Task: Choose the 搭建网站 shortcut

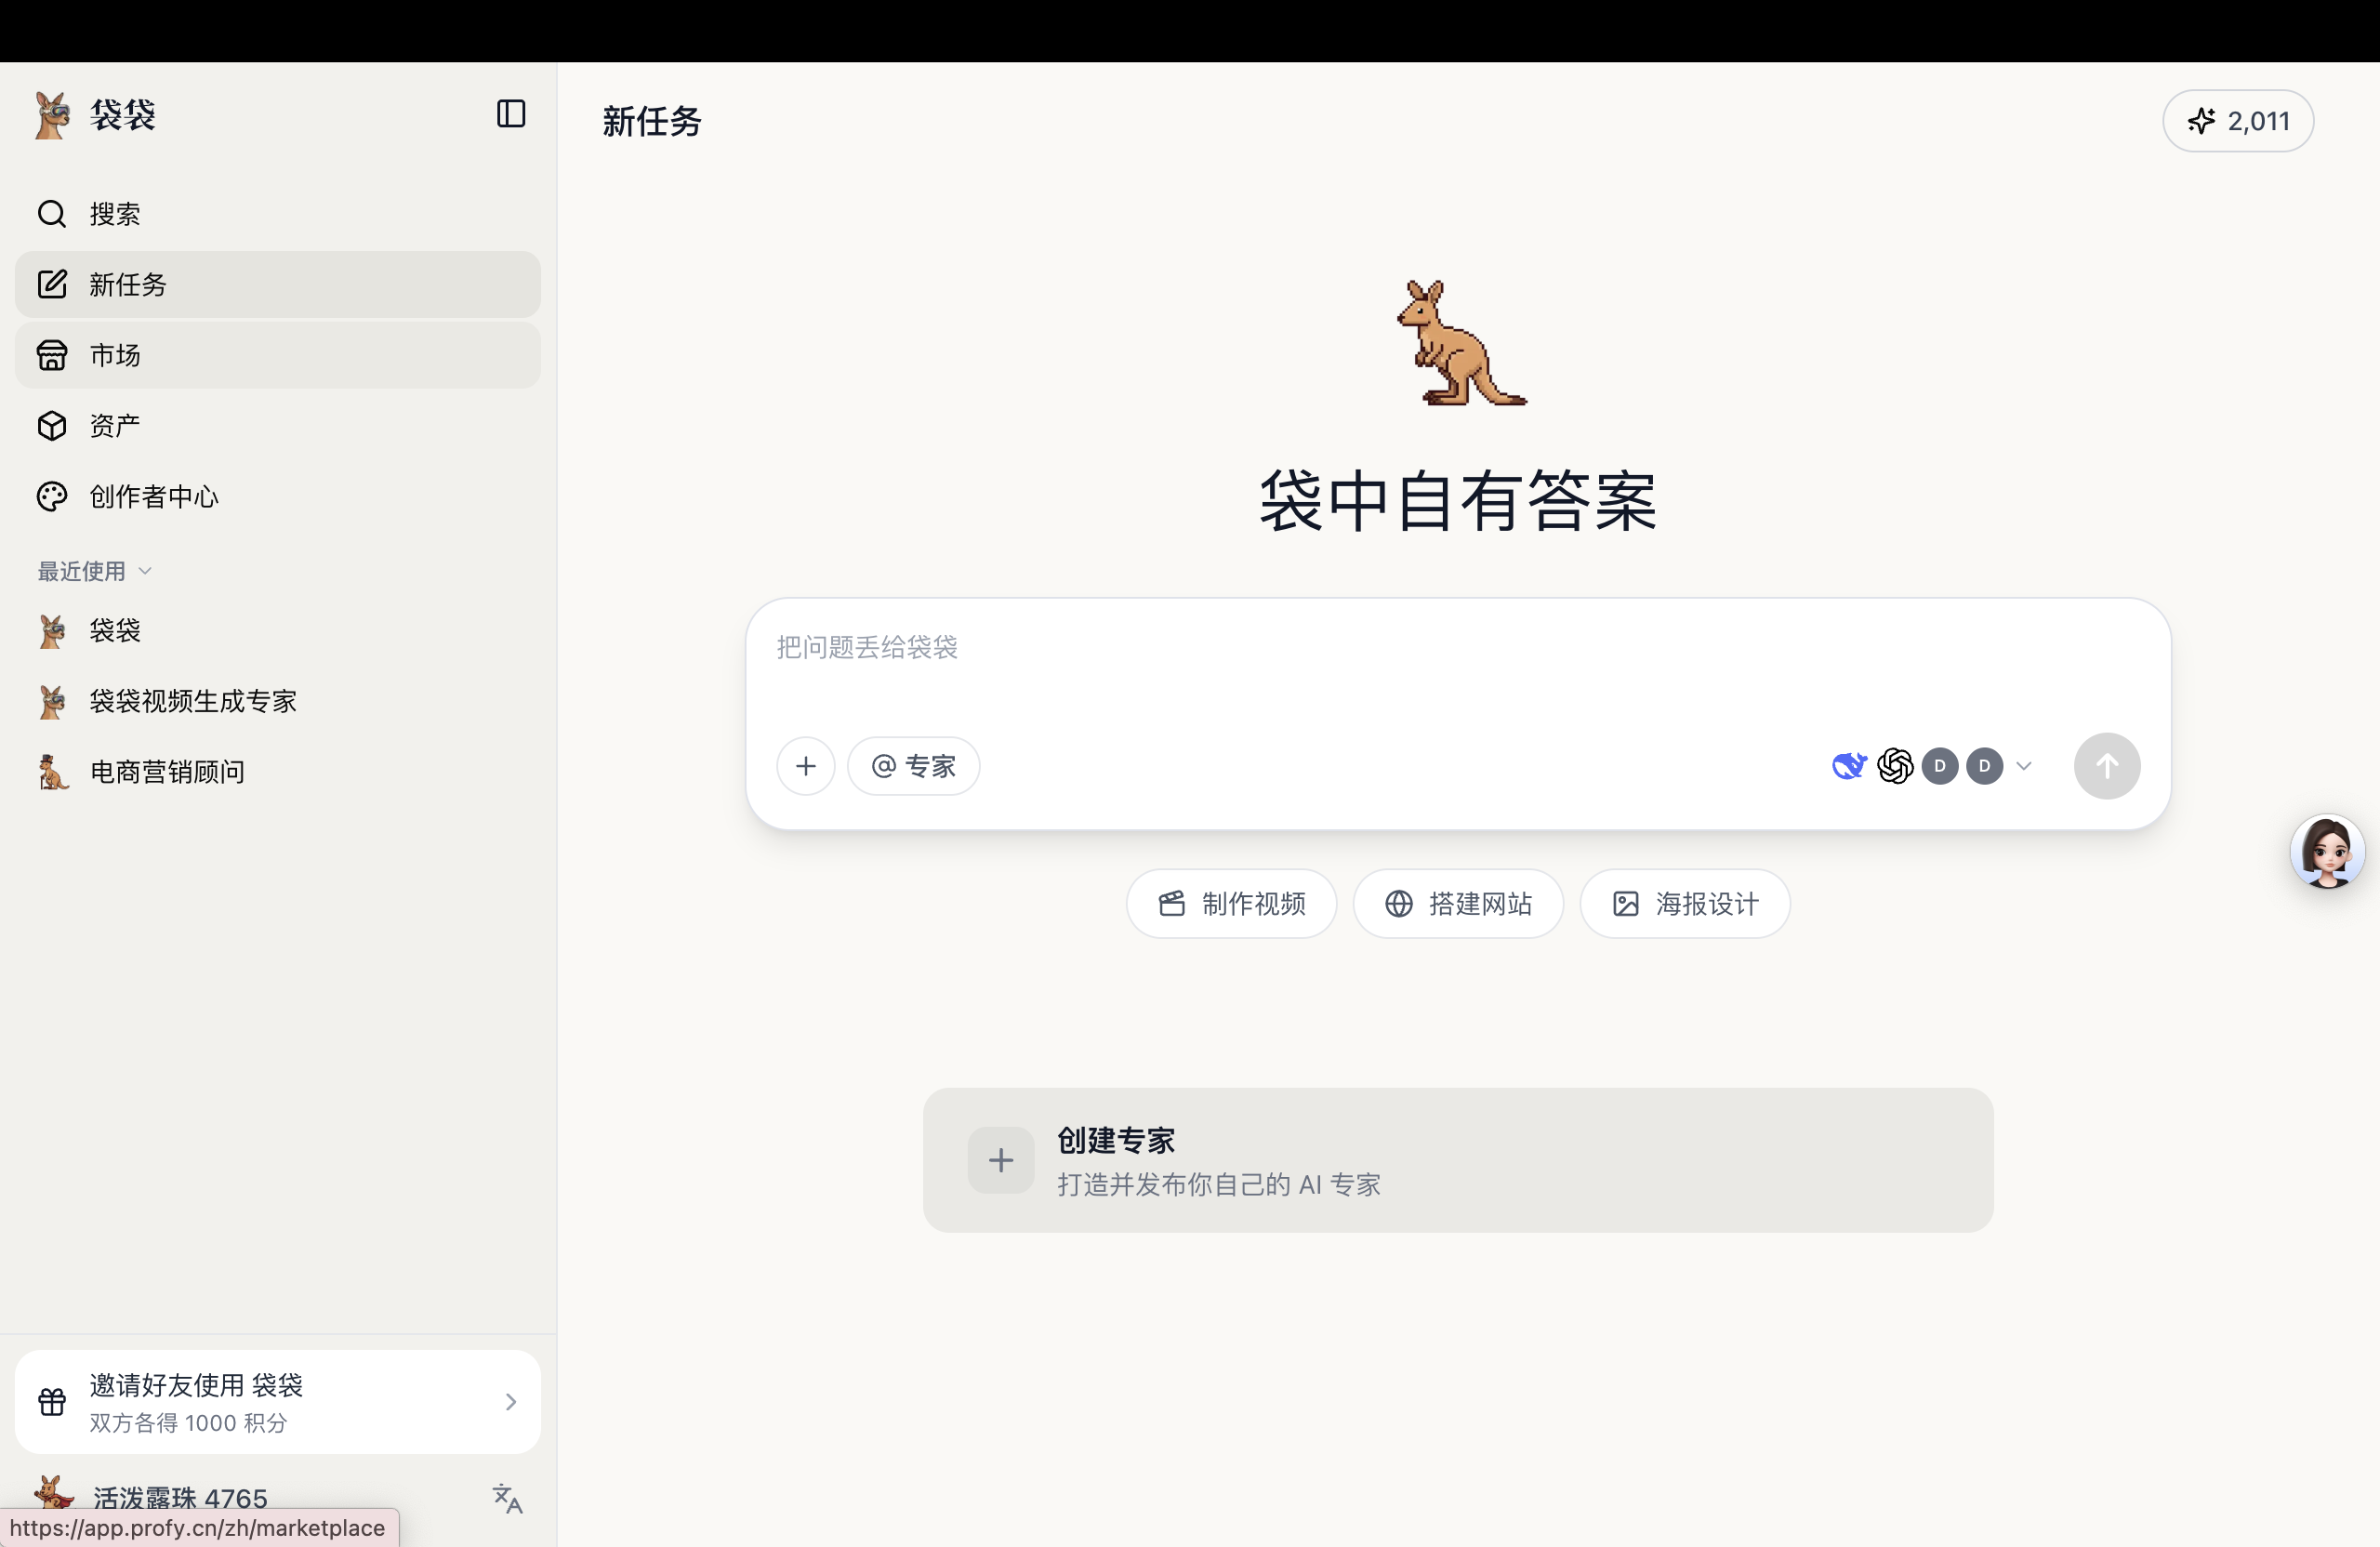Action: click(1458, 904)
